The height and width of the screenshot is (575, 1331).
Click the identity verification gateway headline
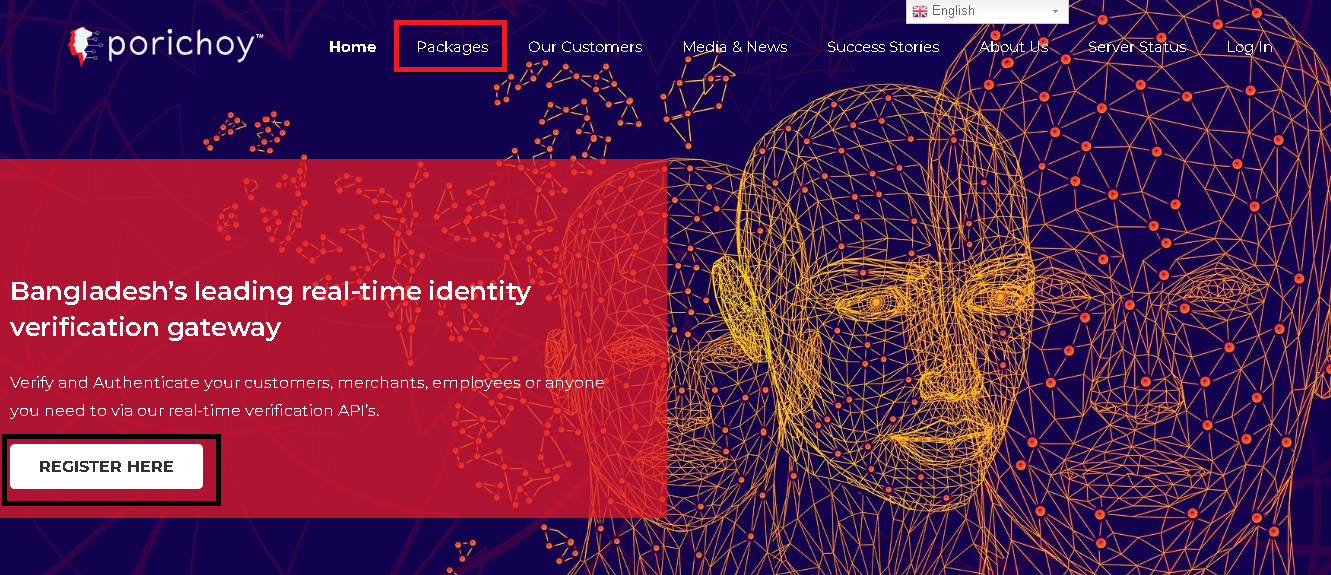[270, 309]
